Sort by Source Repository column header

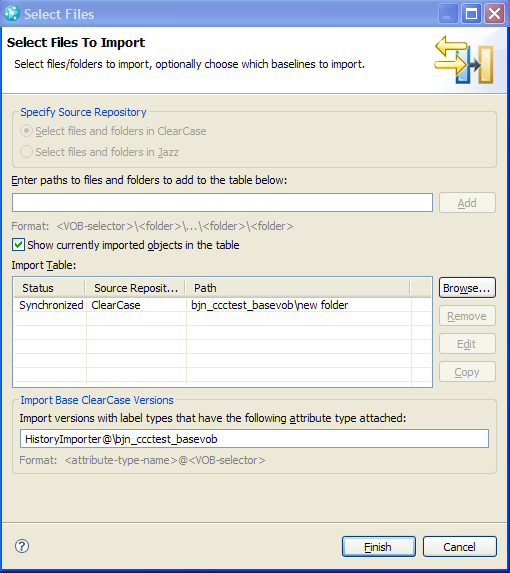click(136, 288)
